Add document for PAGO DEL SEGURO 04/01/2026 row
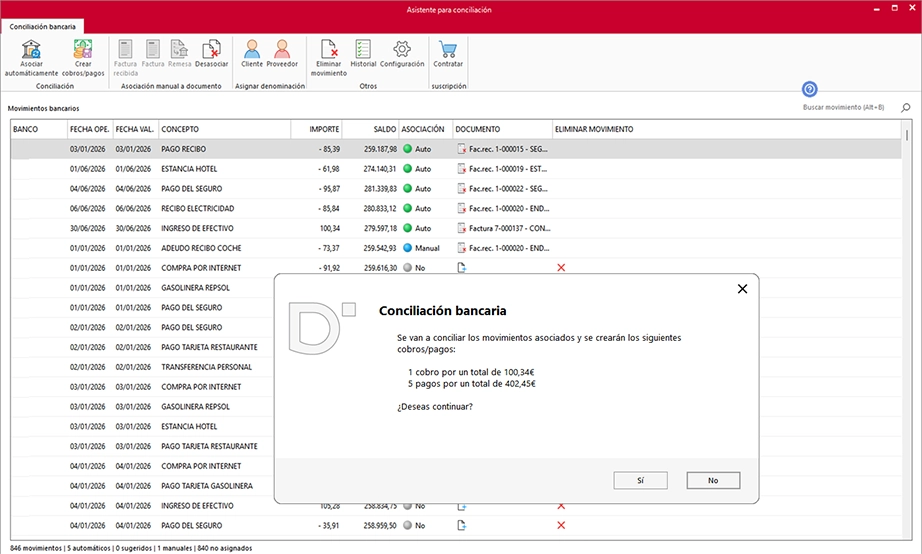Screen dimensions: 922x554 click(462, 526)
